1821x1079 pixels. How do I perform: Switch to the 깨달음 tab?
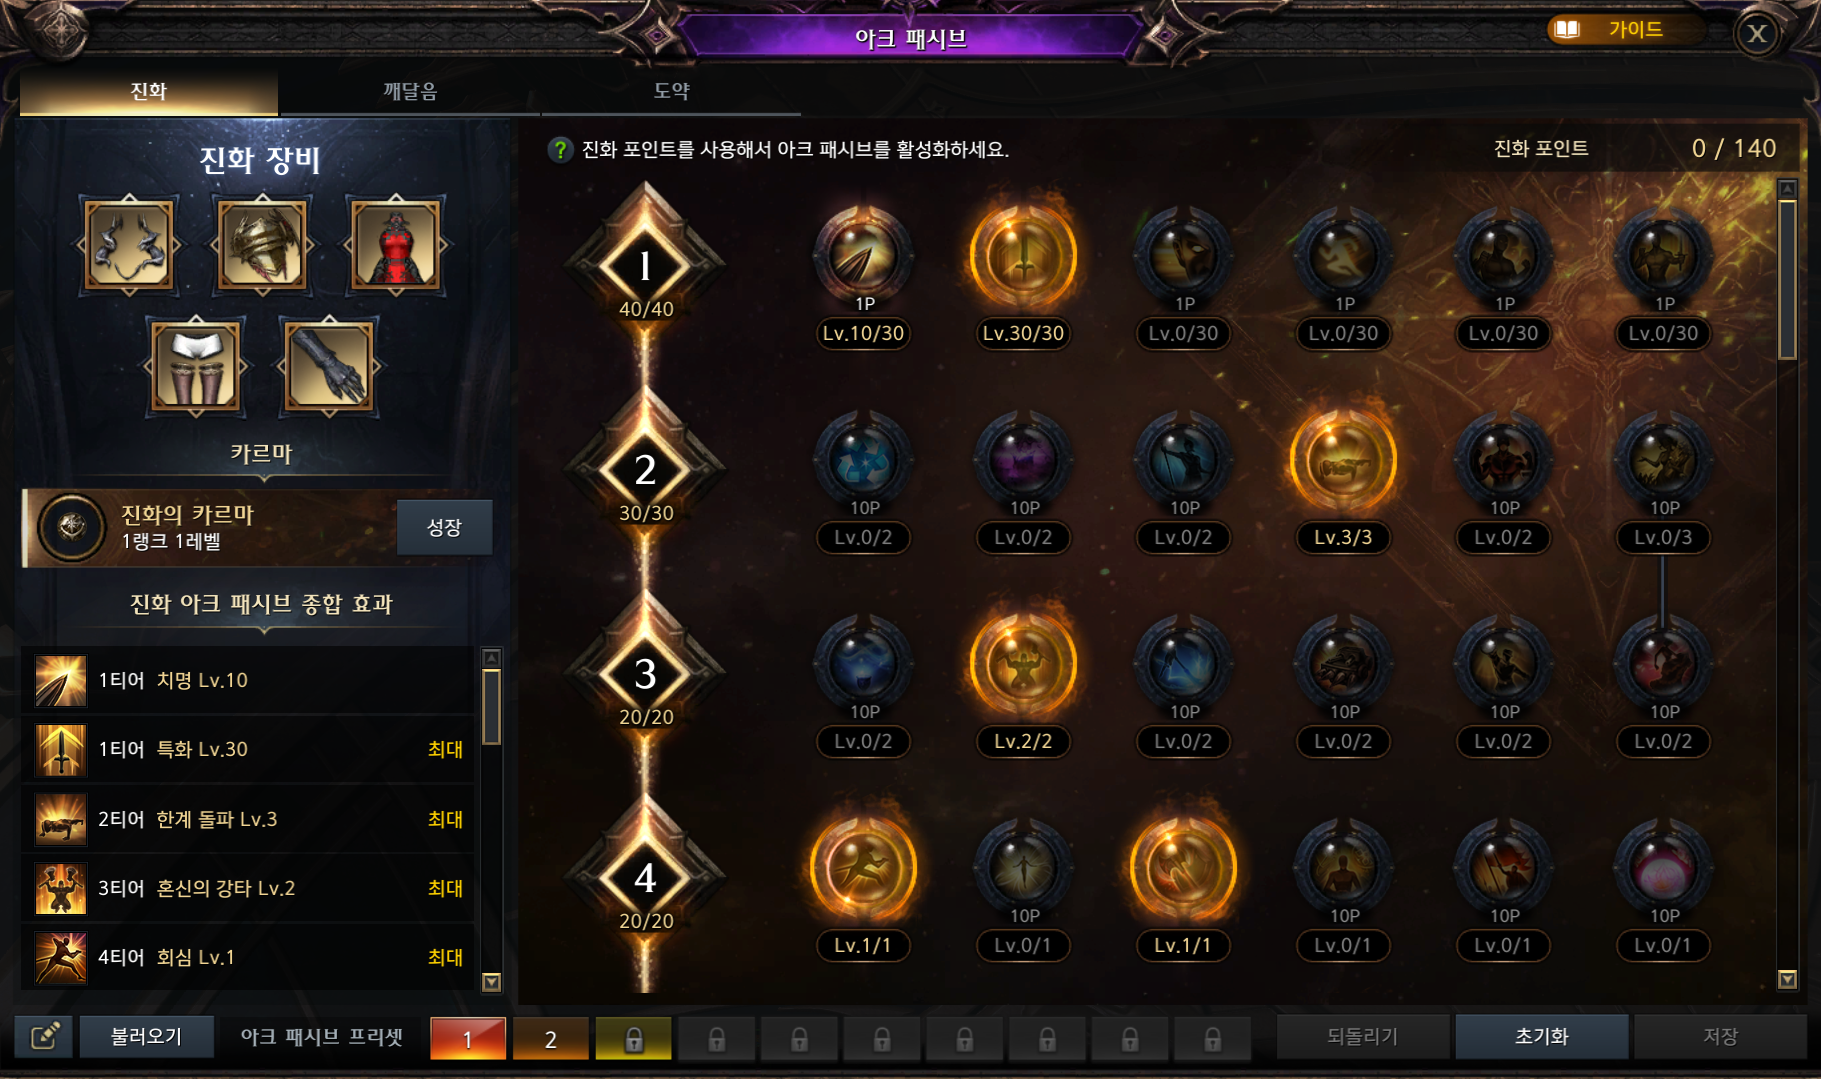click(410, 91)
